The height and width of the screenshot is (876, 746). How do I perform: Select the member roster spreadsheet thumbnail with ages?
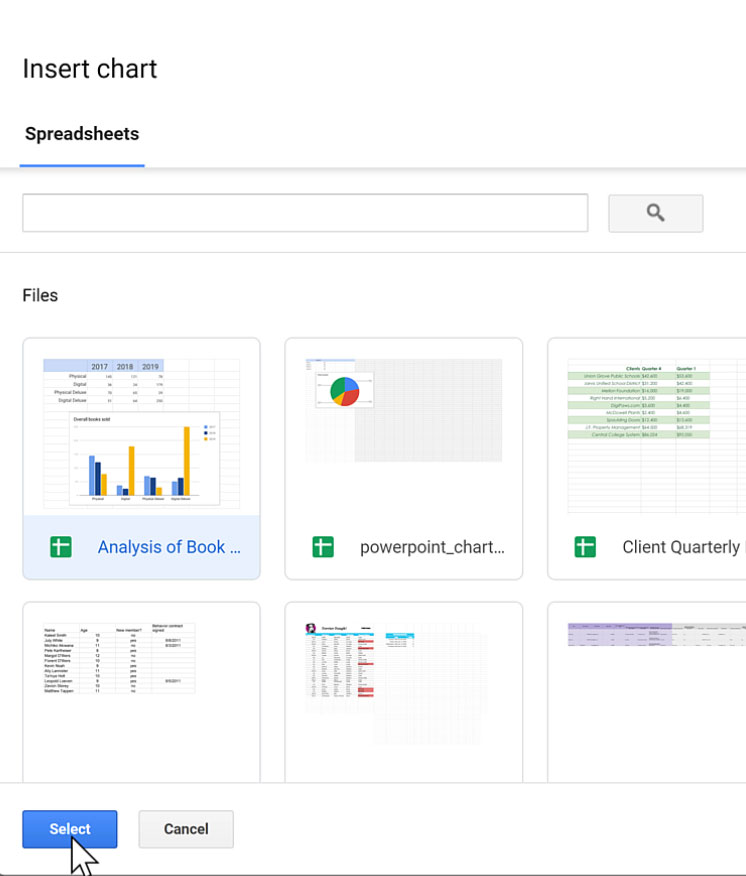pyautogui.click(x=140, y=690)
